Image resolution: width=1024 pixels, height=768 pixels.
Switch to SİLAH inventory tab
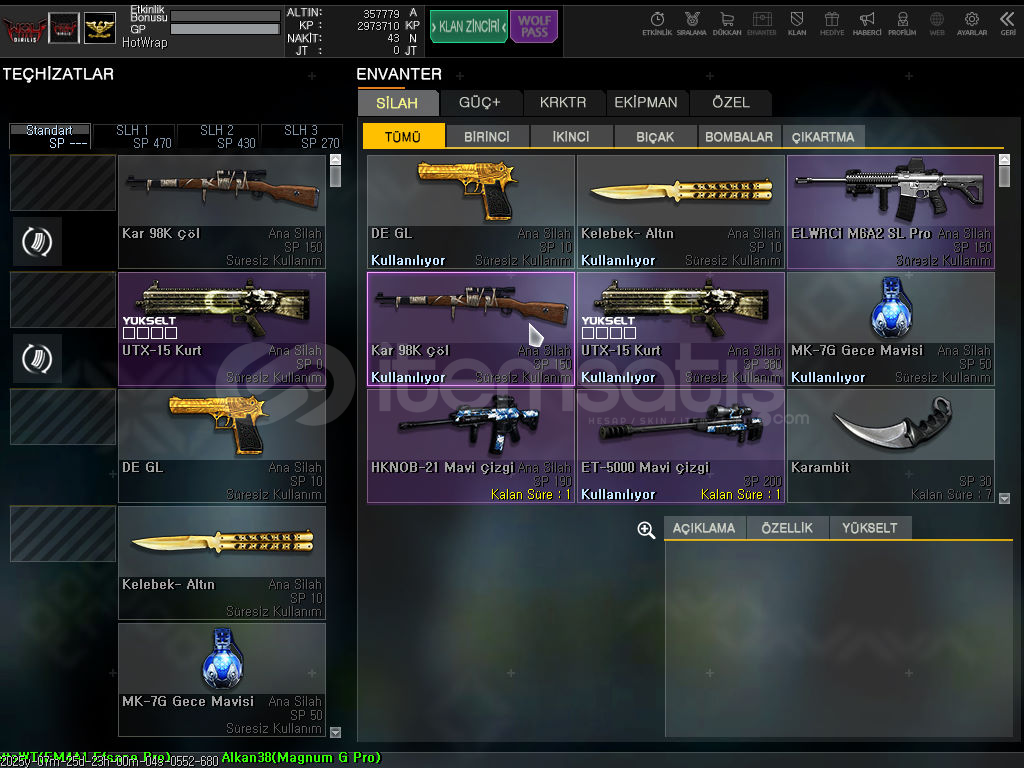pyautogui.click(x=397, y=103)
